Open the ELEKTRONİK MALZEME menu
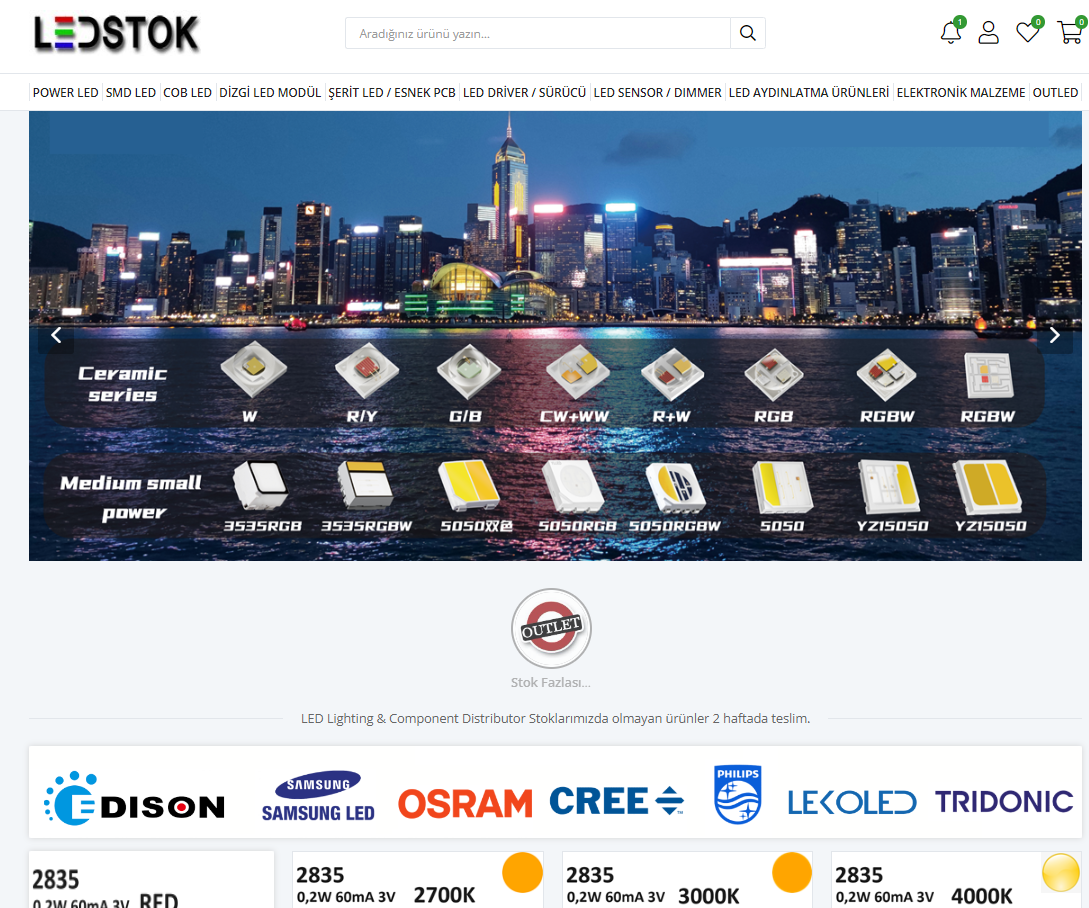 click(961, 92)
